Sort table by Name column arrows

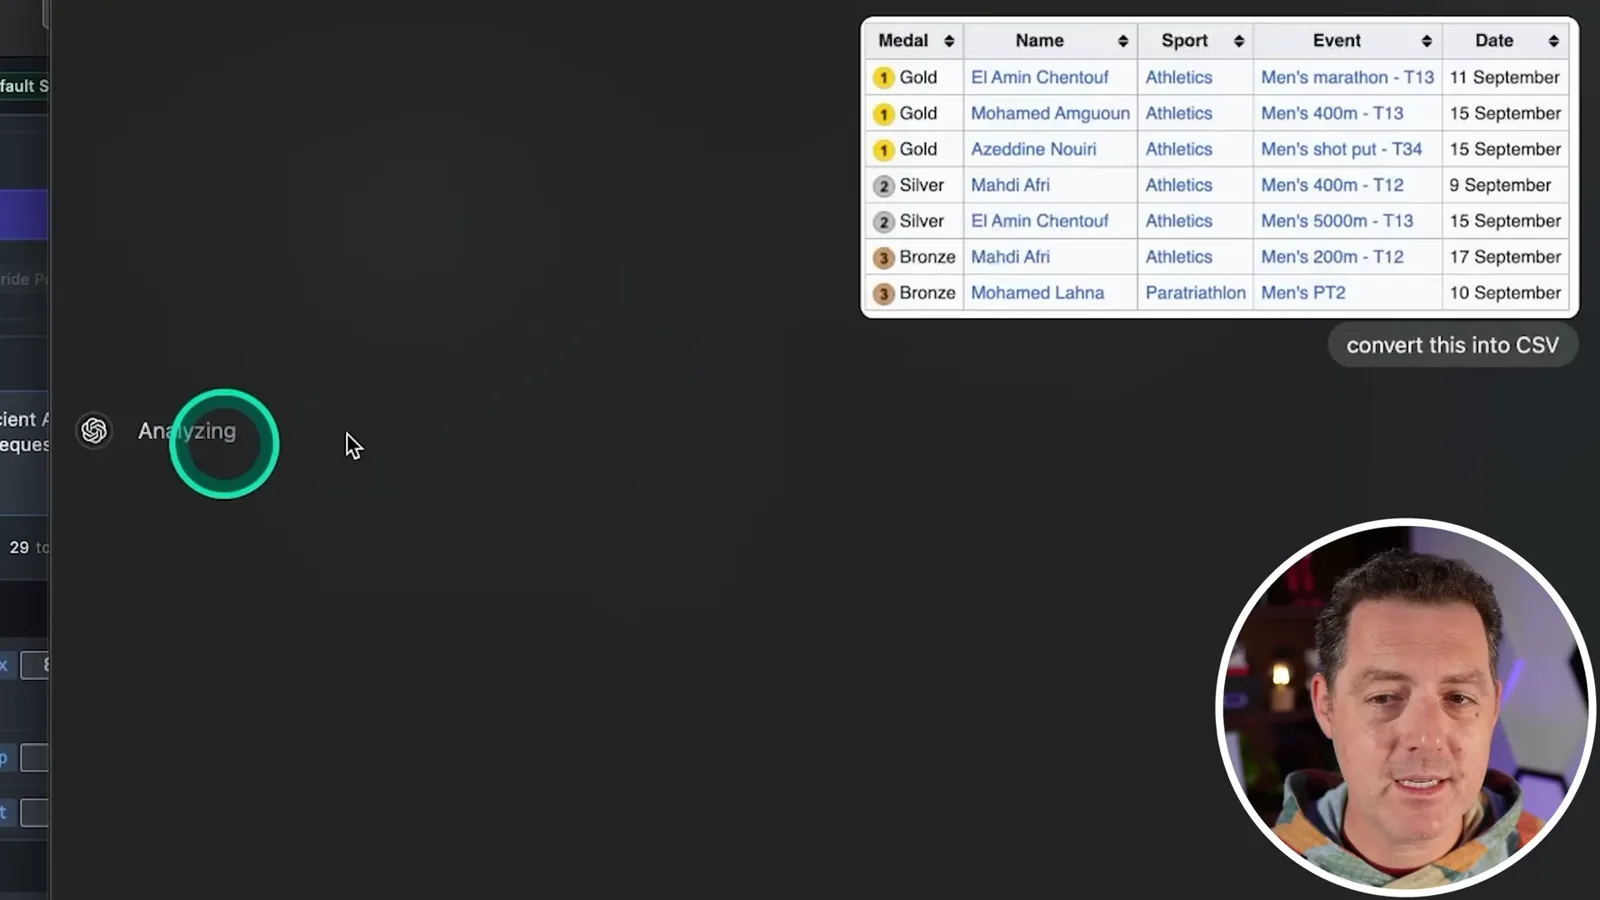[1123, 41]
